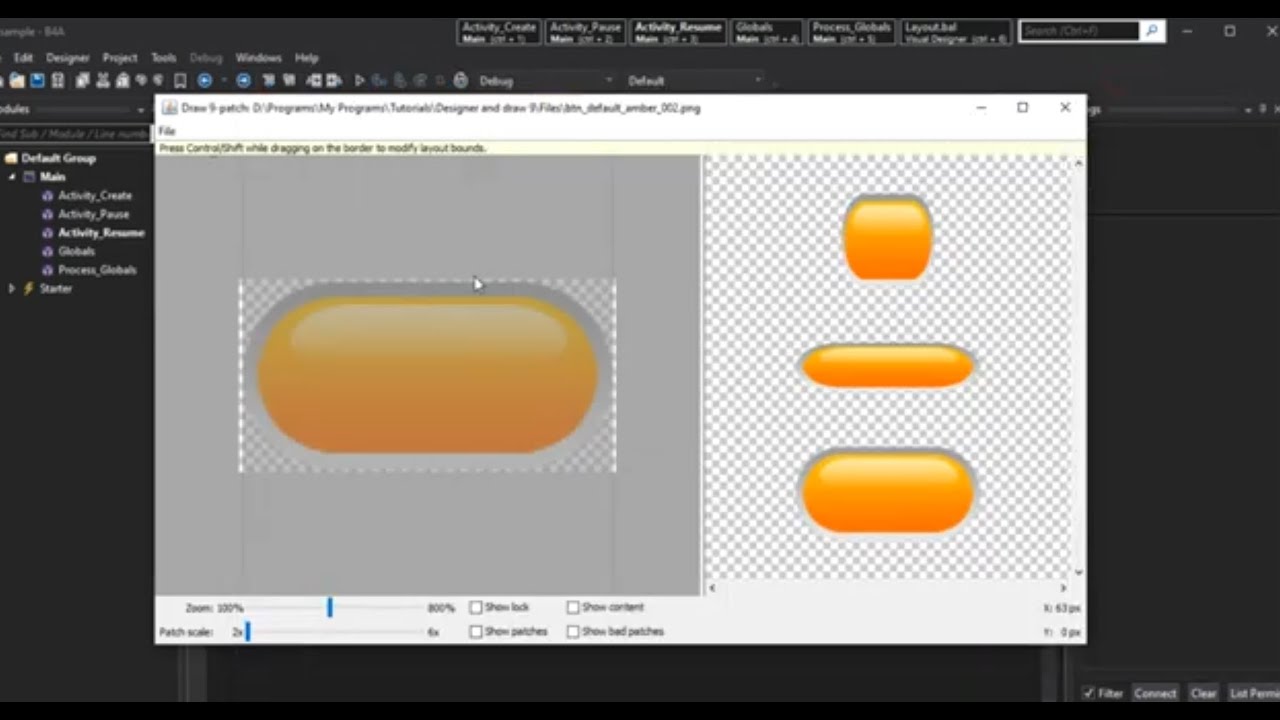Screen dimensions: 1280x720
Task: Expand the Starter module tree node
Action: (12, 288)
